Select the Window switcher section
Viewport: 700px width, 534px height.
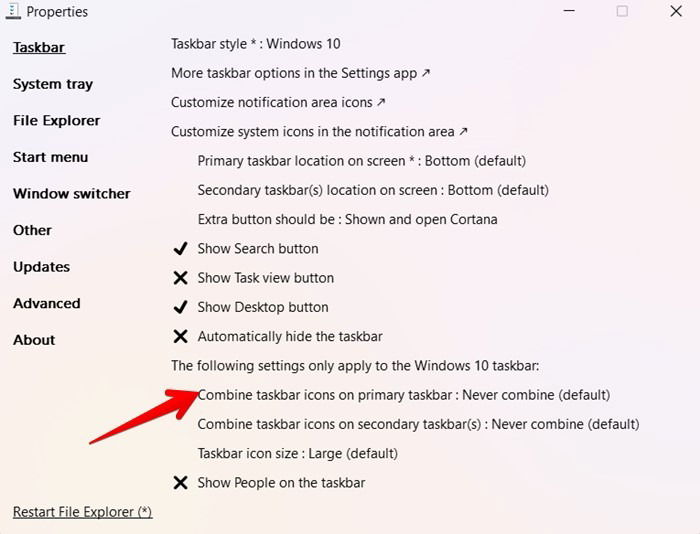(71, 194)
